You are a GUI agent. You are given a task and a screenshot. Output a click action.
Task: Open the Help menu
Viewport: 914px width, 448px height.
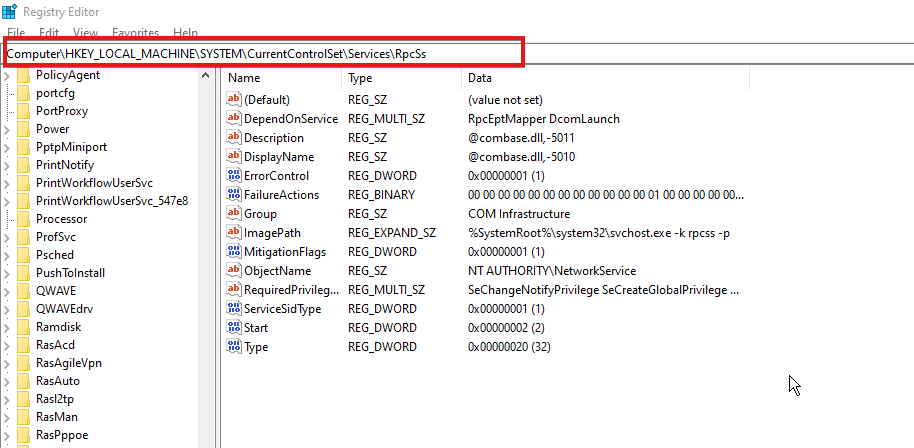185,33
